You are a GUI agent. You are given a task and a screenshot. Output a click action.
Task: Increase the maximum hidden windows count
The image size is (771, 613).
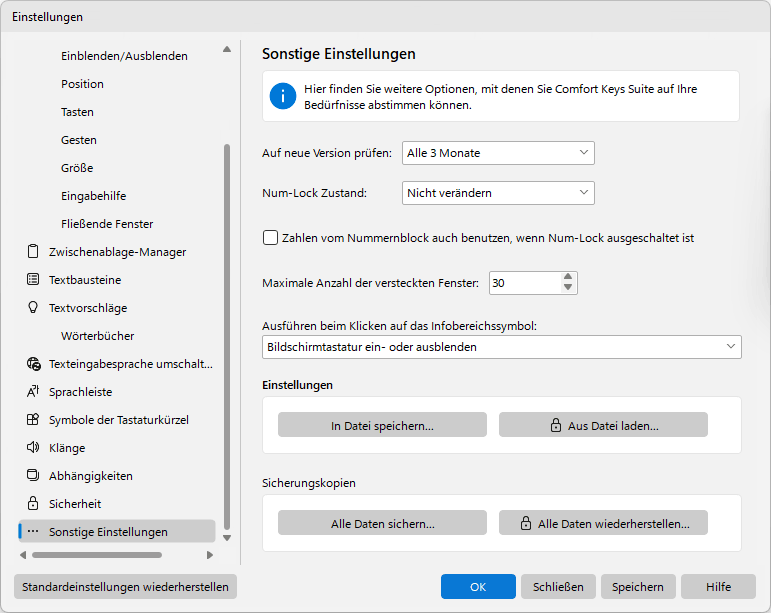coord(568,277)
